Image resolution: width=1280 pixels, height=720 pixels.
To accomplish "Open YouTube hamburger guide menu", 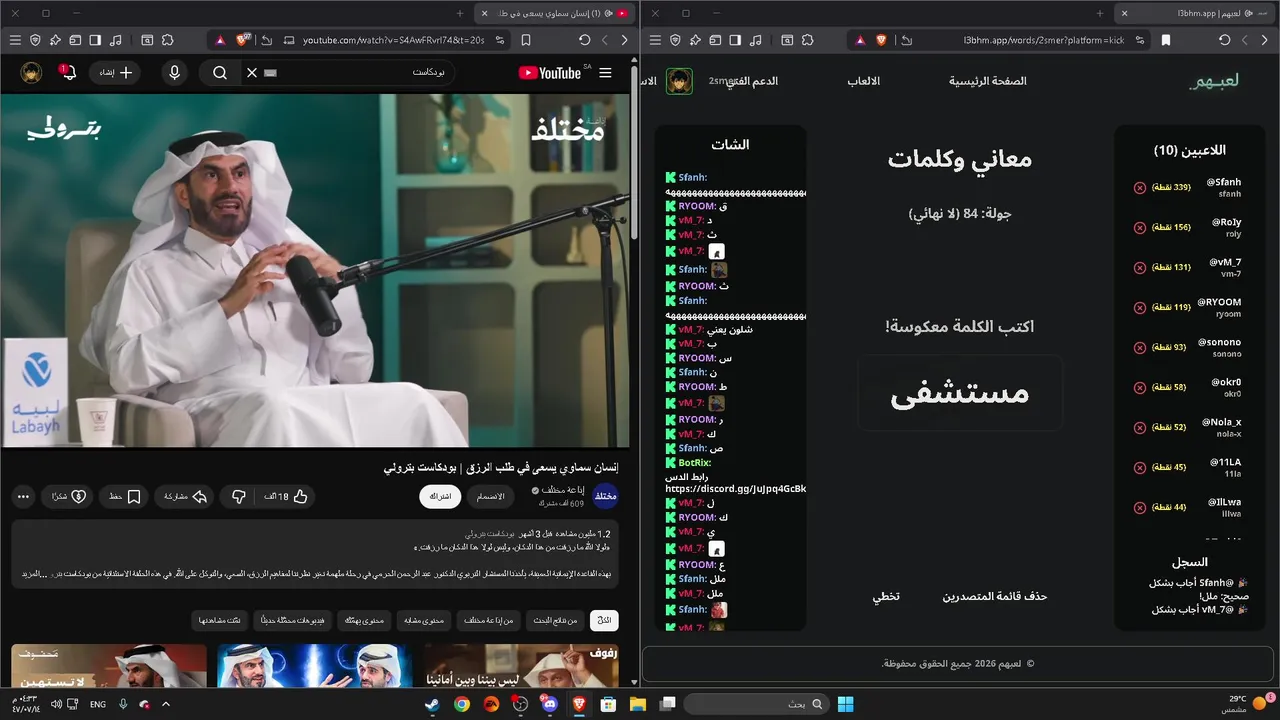I will pyautogui.click(x=605, y=73).
